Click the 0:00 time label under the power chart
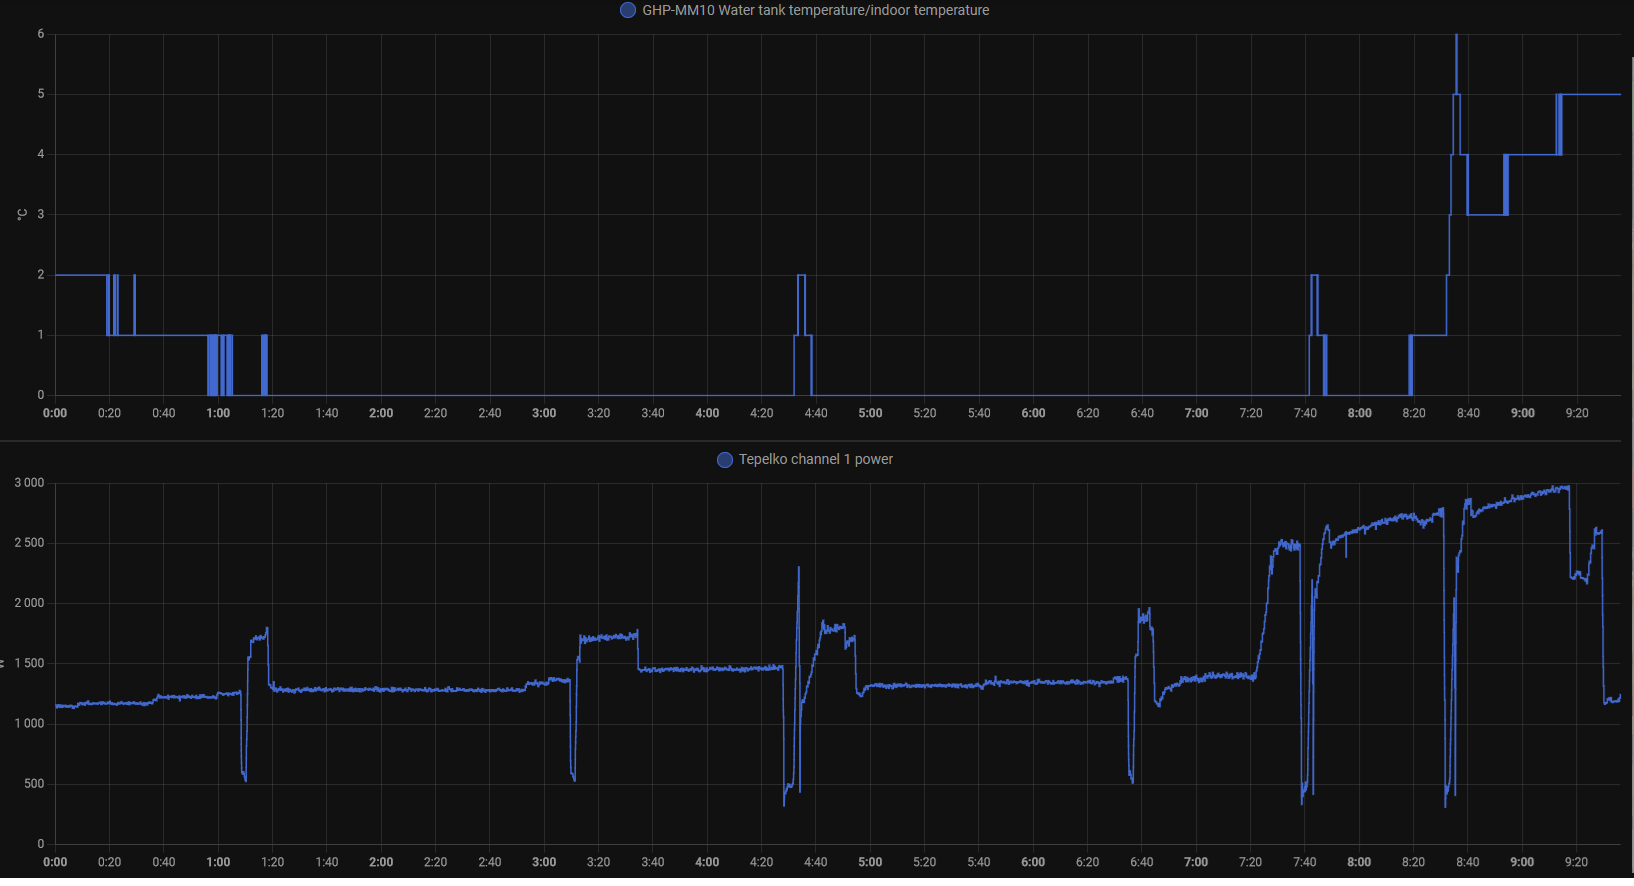Image resolution: width=1634 pixels, height=886 pixels. 55,862
